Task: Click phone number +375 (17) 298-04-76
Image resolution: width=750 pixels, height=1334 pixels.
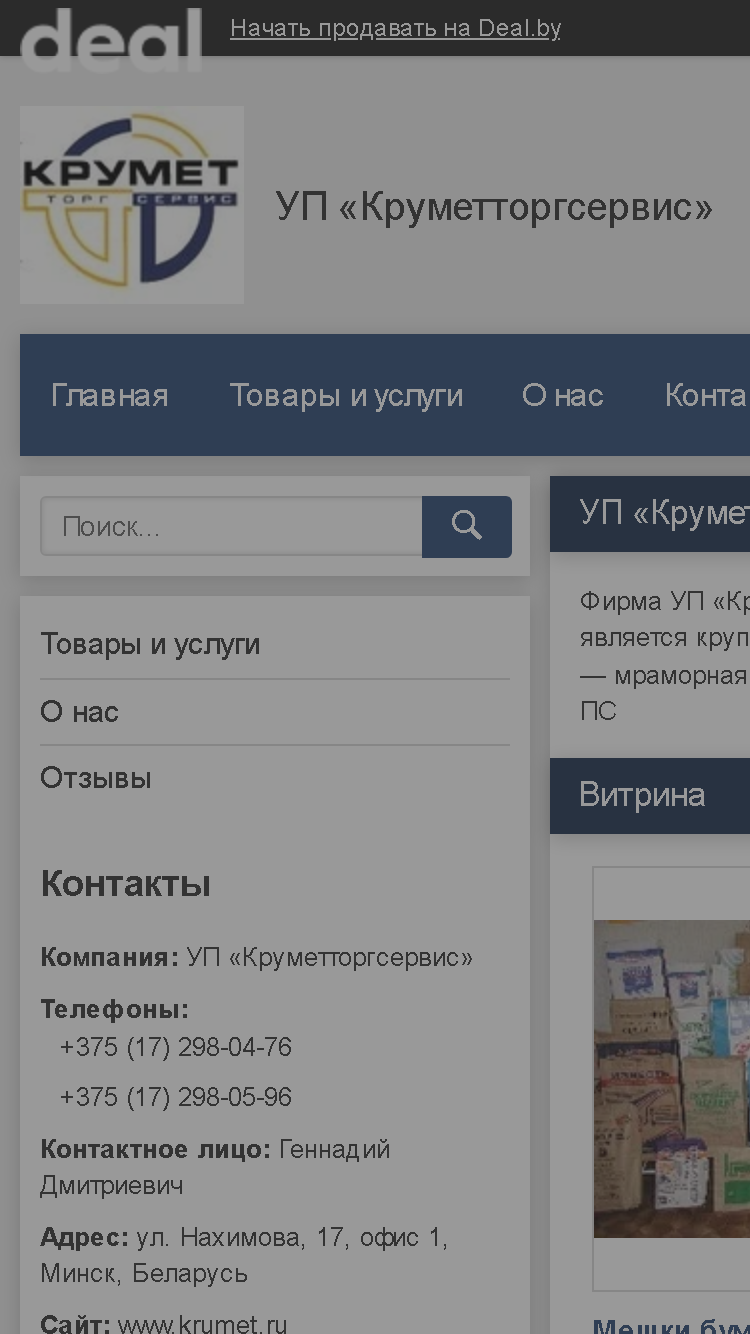Action: point(176,1047)
